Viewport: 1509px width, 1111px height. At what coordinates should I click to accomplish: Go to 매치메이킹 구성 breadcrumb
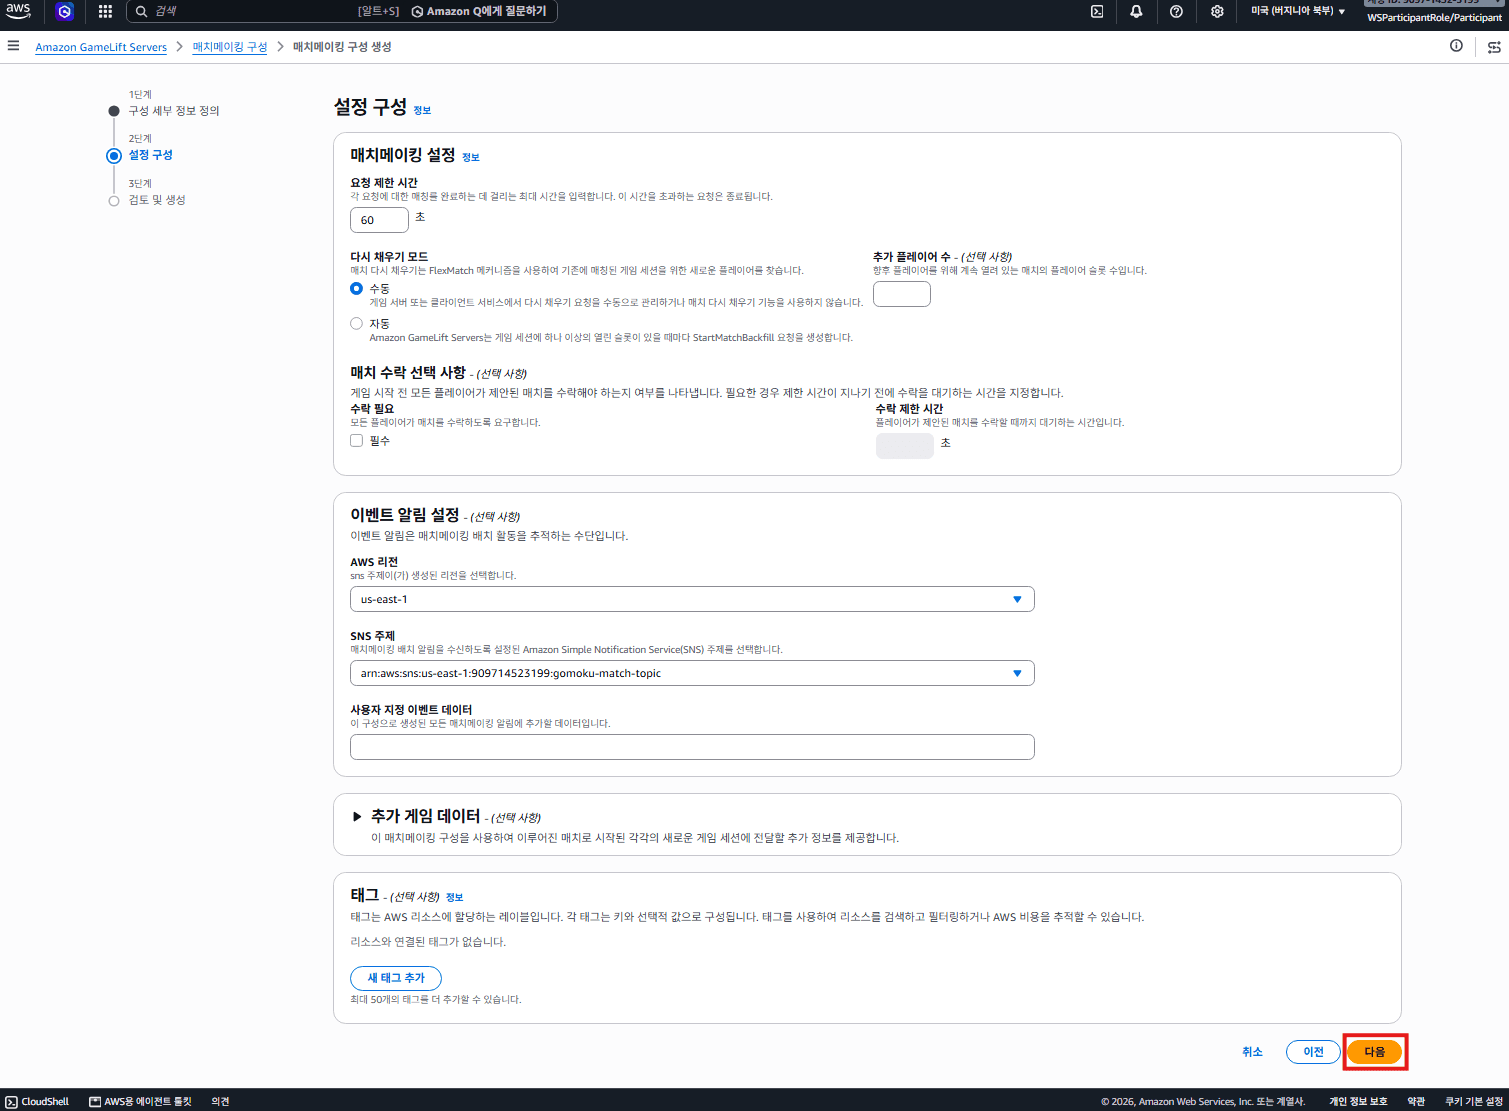click(230, 47)
